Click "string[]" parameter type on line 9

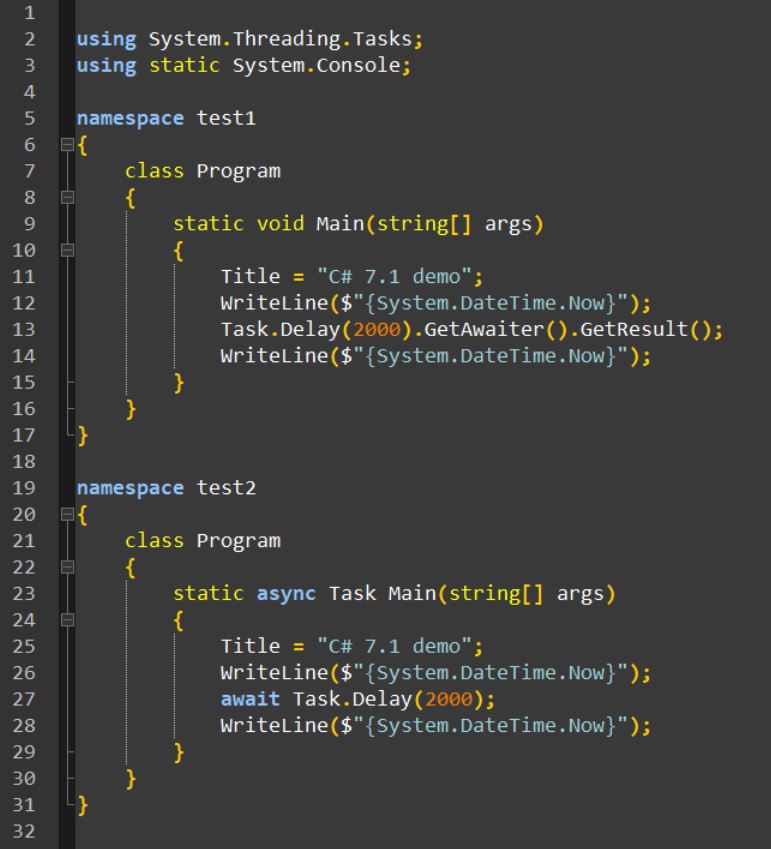tap(424, 224)
